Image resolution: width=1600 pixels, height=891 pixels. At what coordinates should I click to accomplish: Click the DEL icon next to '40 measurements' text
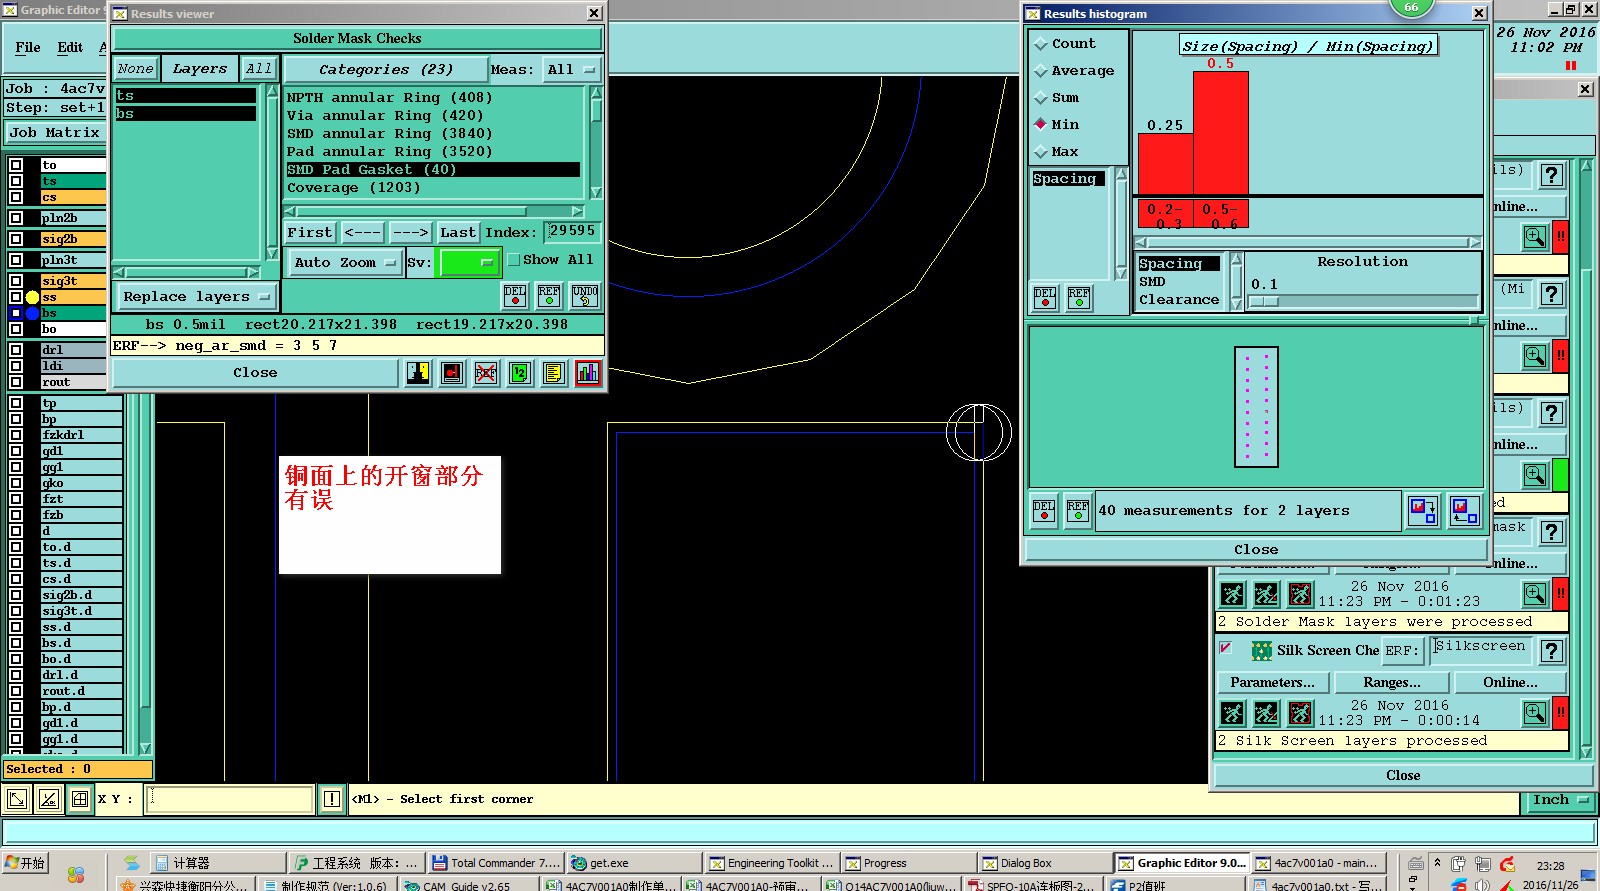pos(1044,512)
